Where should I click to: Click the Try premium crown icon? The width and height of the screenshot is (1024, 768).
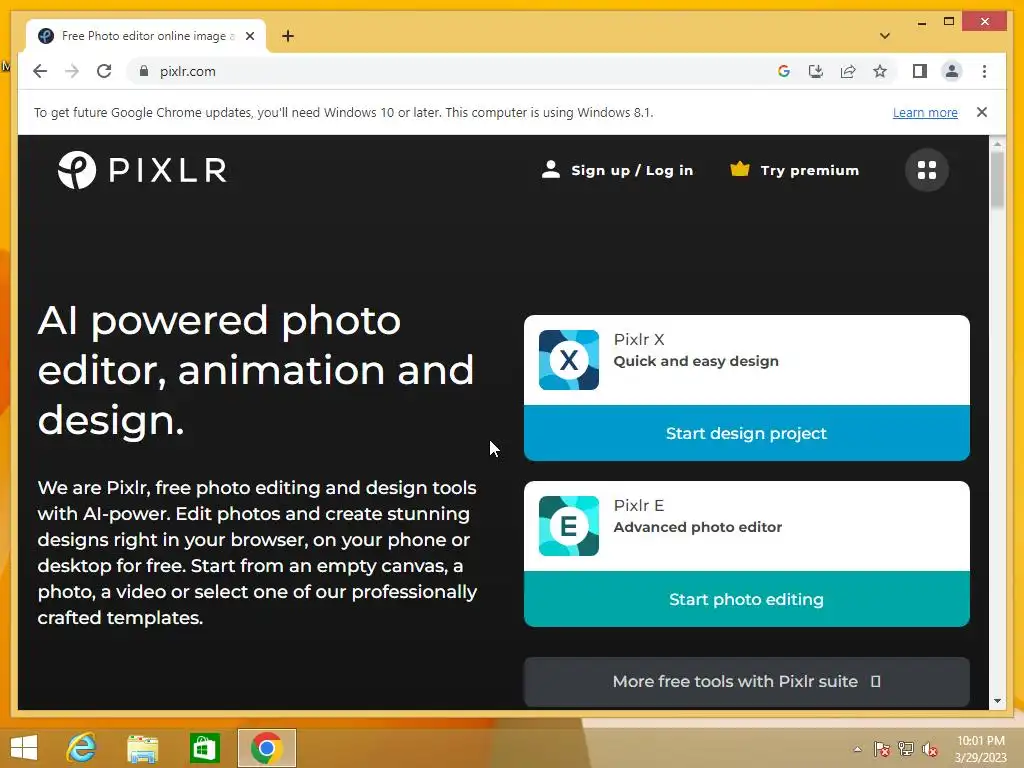coord(740,170)
